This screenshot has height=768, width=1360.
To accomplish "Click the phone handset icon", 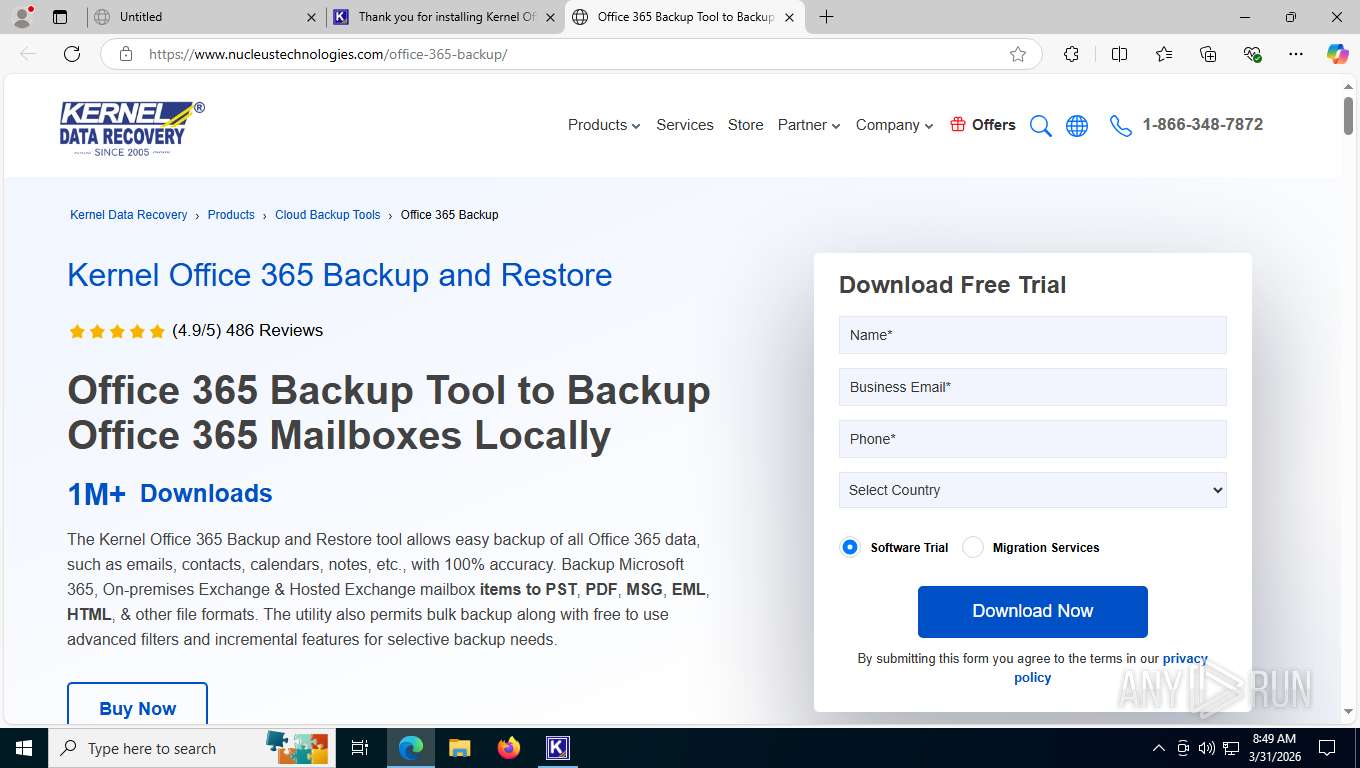I will pyautogui.click(x=1121, y=125).
